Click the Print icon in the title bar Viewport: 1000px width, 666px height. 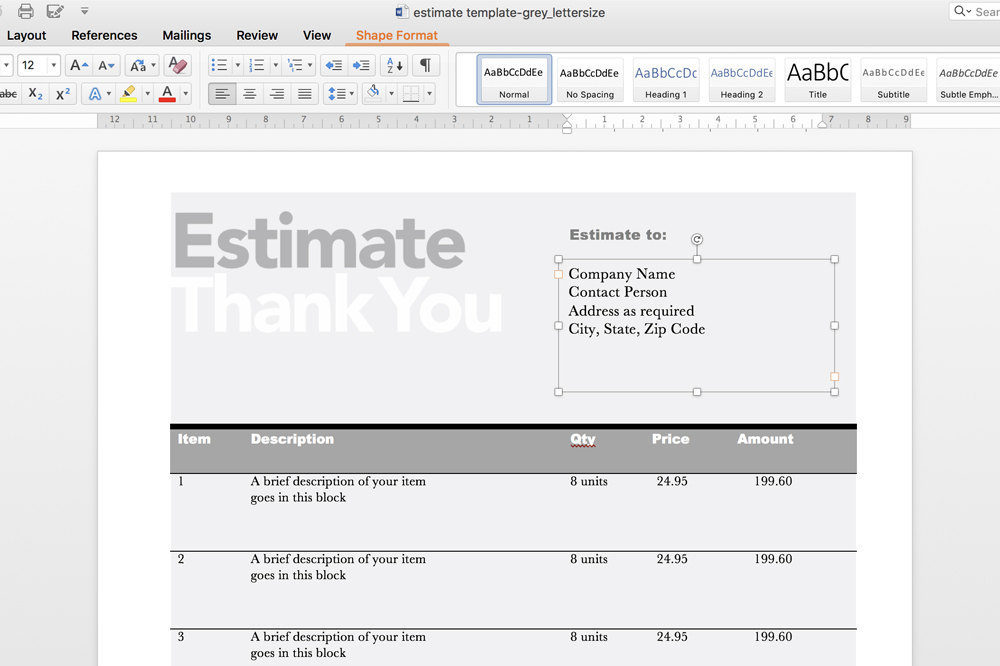point(26,11)
